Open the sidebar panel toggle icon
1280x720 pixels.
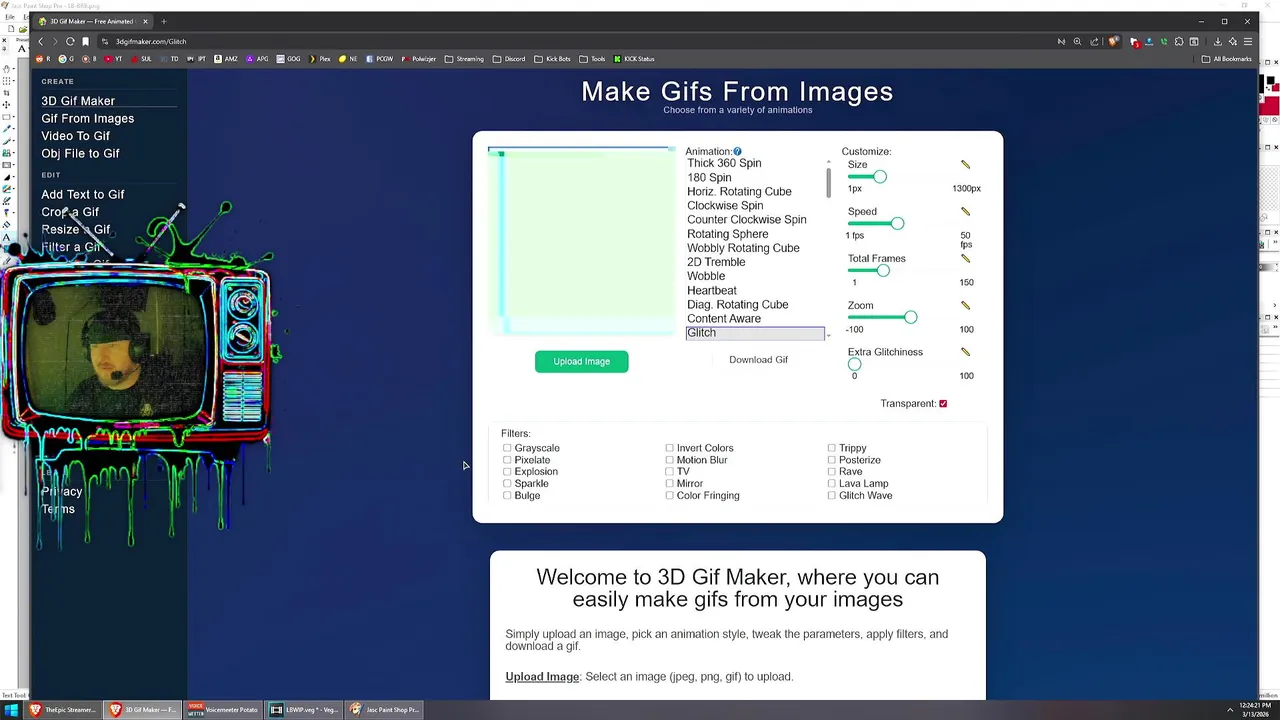1194,41
